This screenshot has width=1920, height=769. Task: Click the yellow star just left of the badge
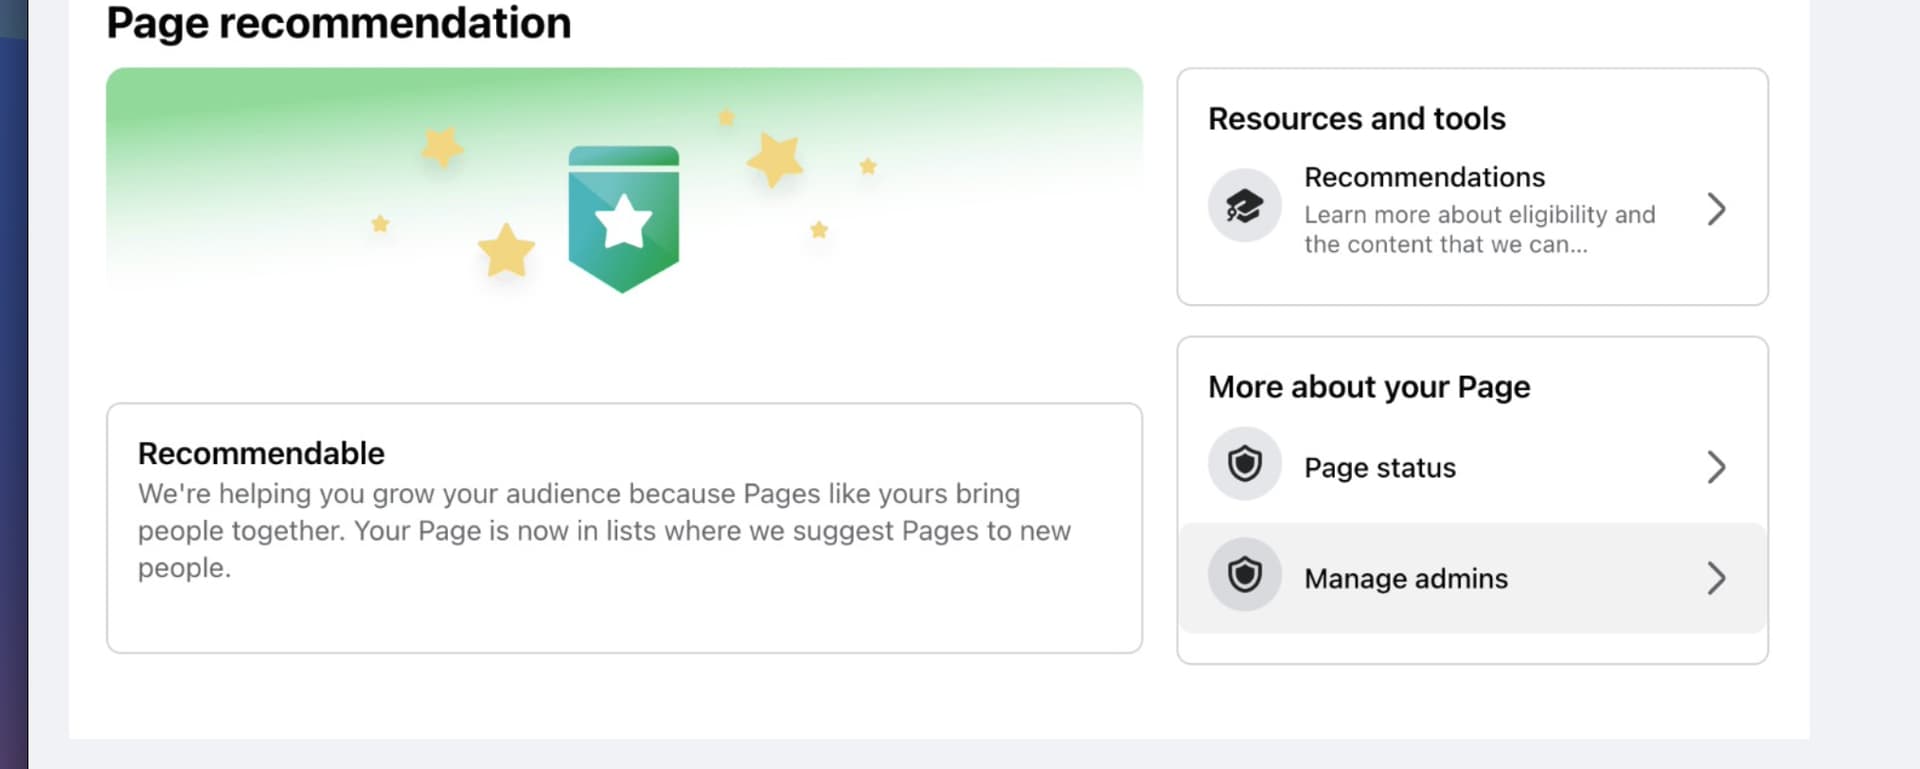506,250
